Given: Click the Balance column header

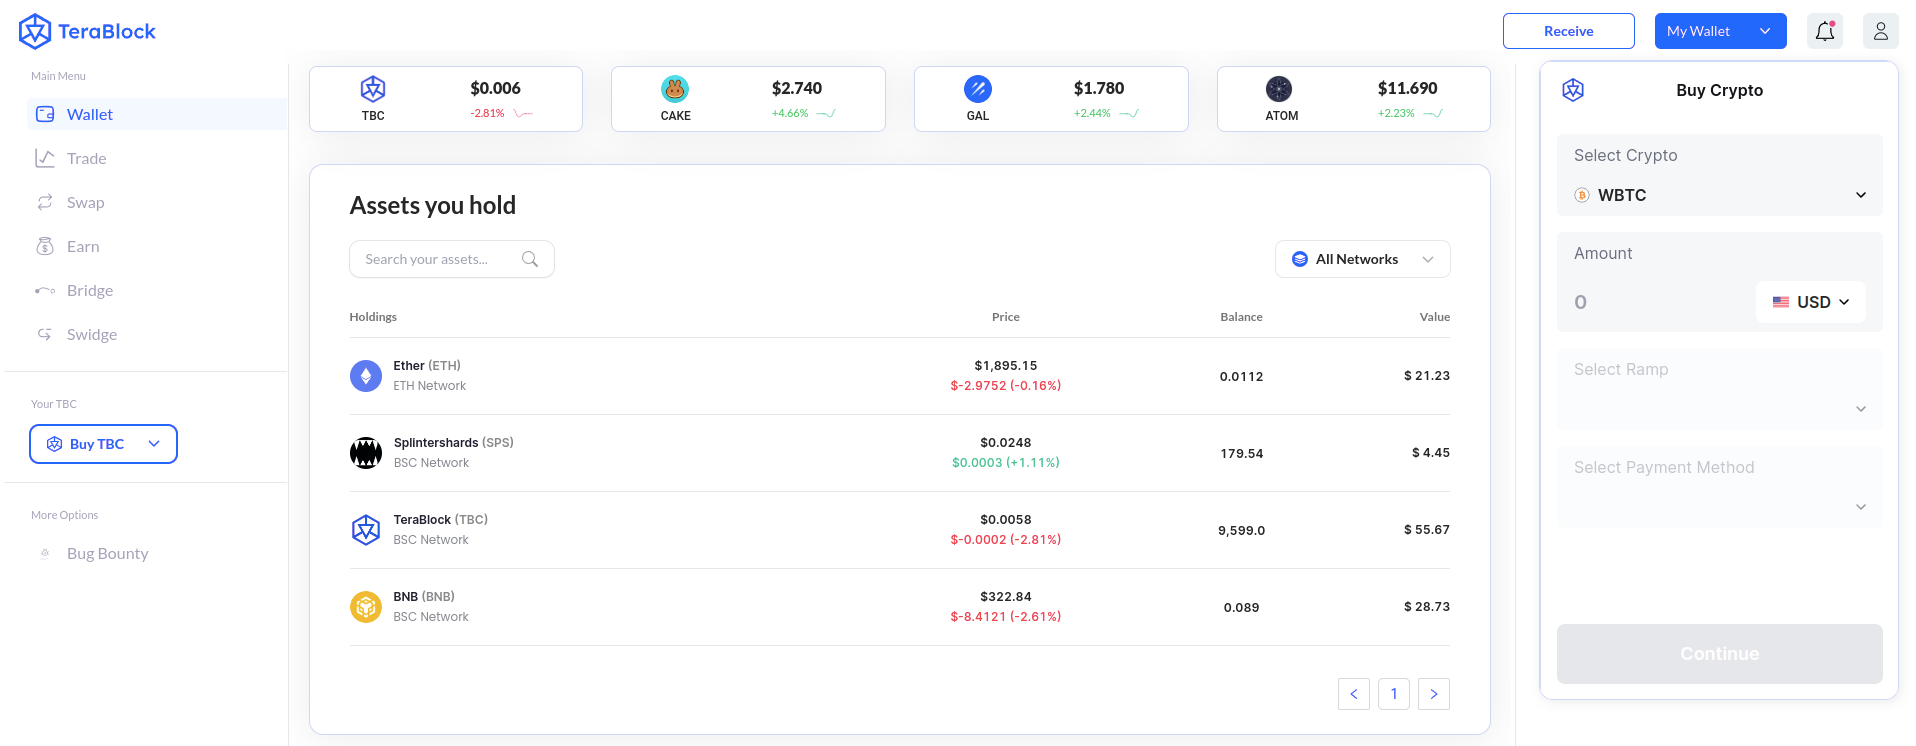Looking at the screenshot, I should (x=1242, y=317).
